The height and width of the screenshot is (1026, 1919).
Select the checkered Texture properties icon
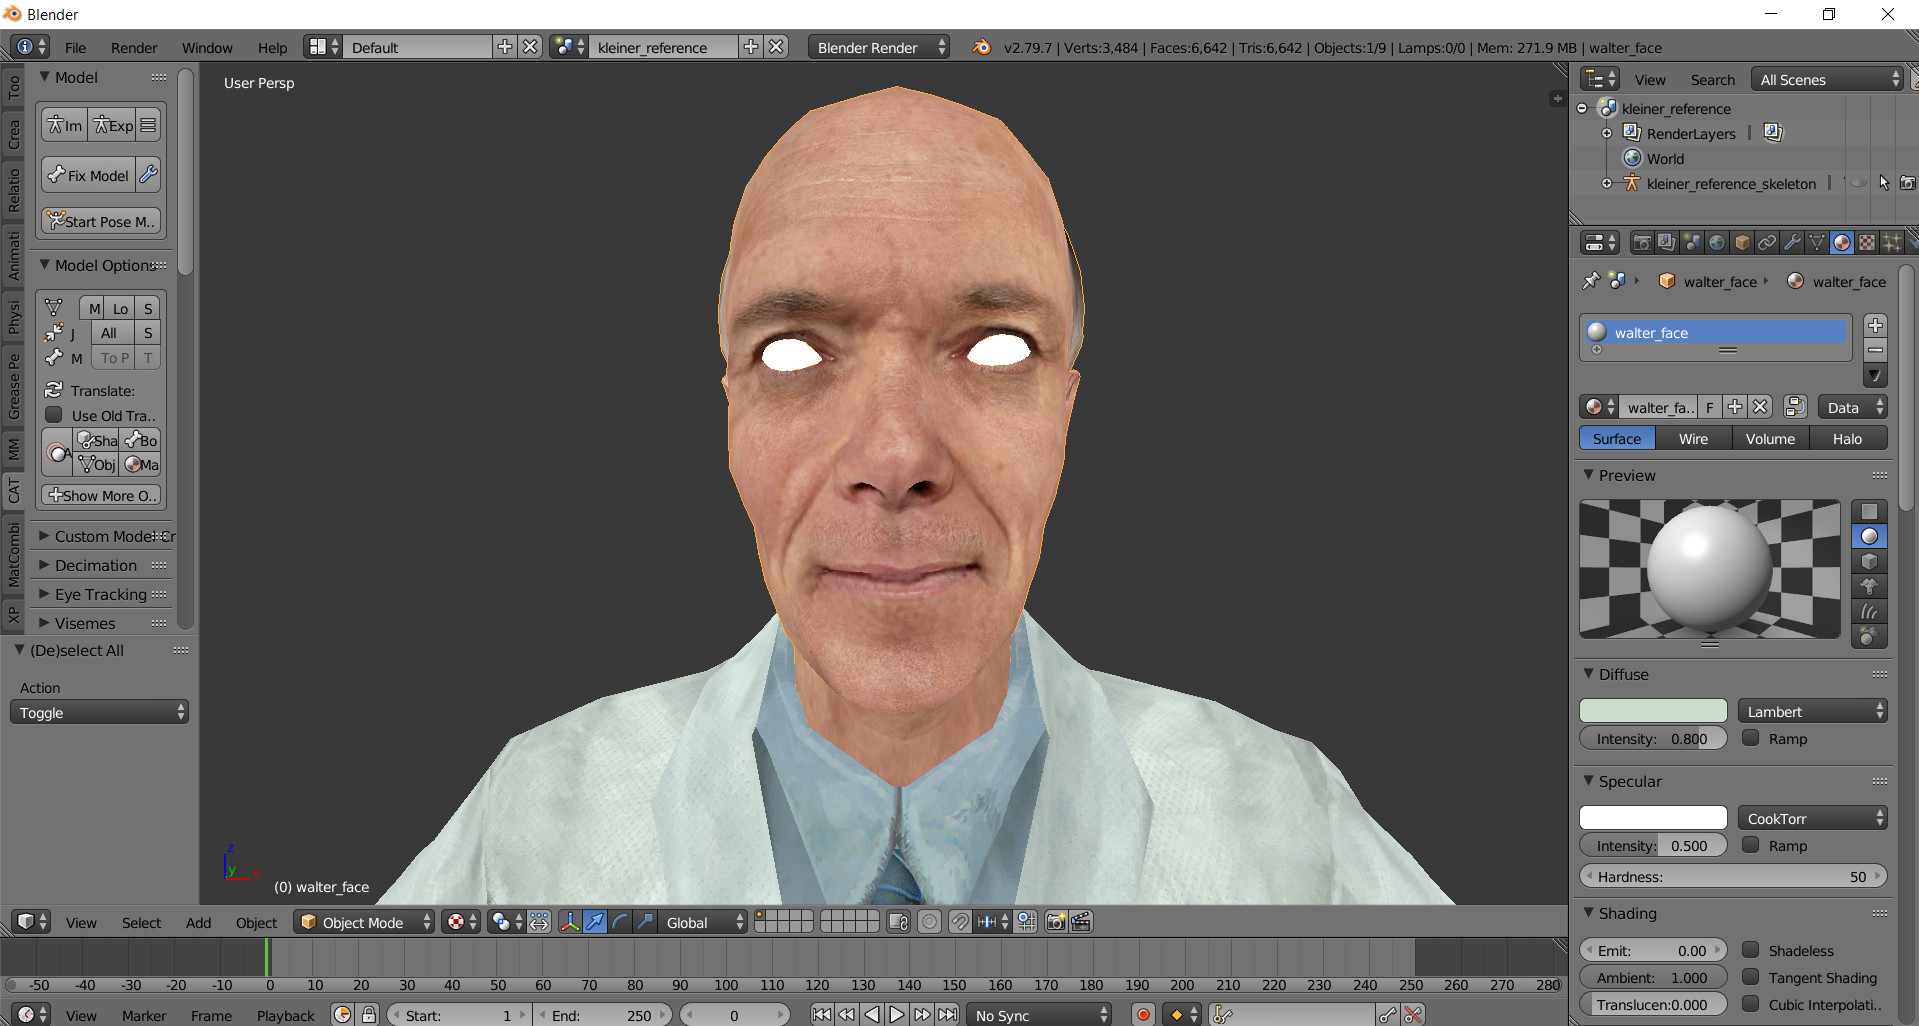coord(1868,242)
